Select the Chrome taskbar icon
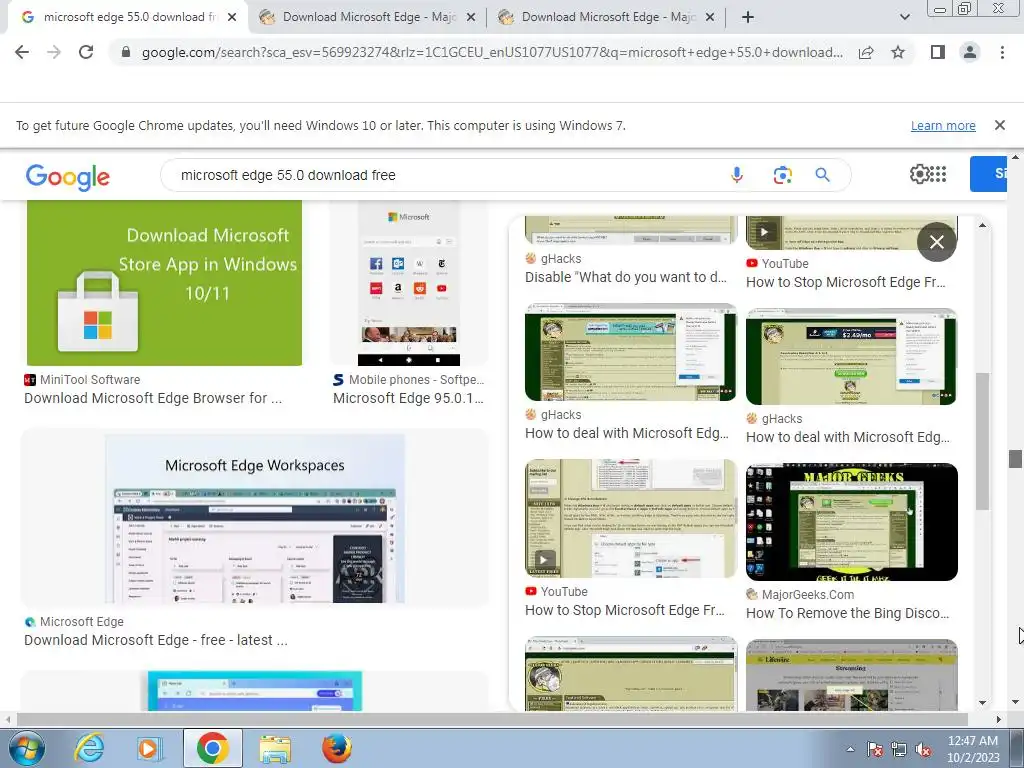This screenshot has width=1024, height=768. pyautogui.click(x=212, y=748)
